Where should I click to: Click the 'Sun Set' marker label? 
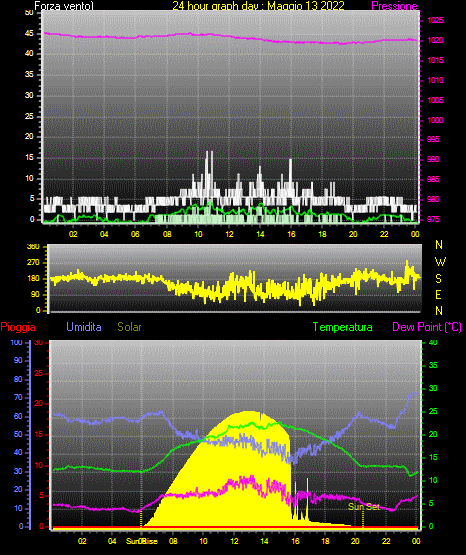pyautogui.click(x=364, y=507)
